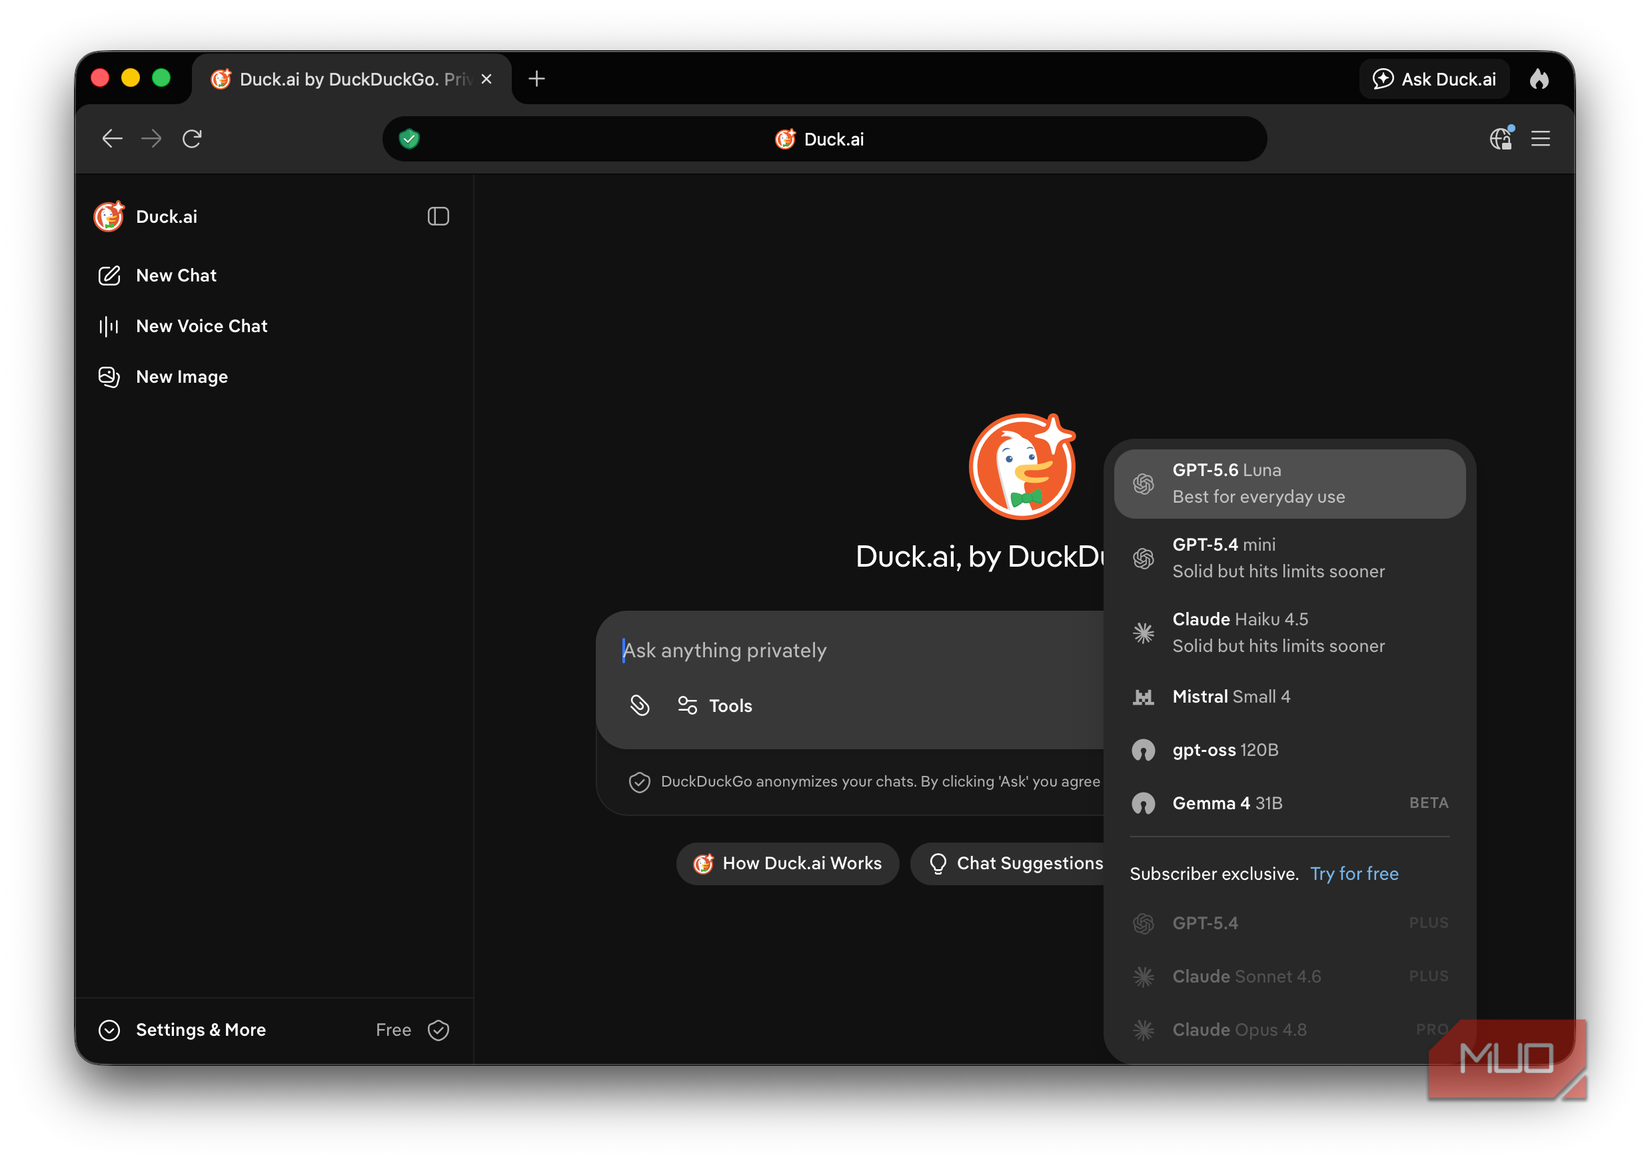Screen dimensions: 1650x1164
Task: Click the OpenAI icon beside GPT-5.6 Luna
Action: [1144, 484]
